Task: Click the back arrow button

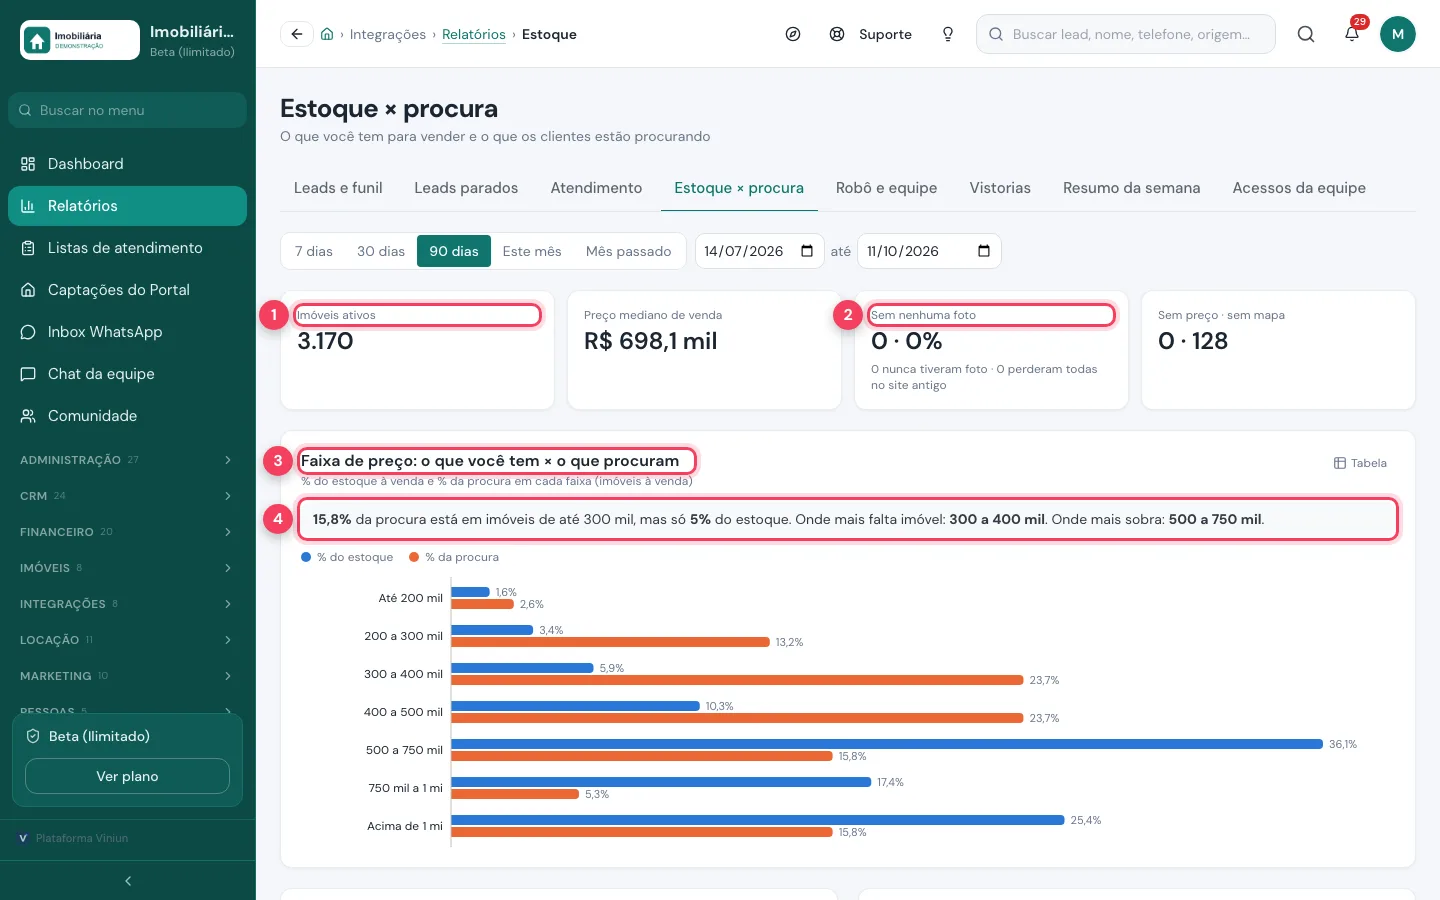Action: [297, 34]
